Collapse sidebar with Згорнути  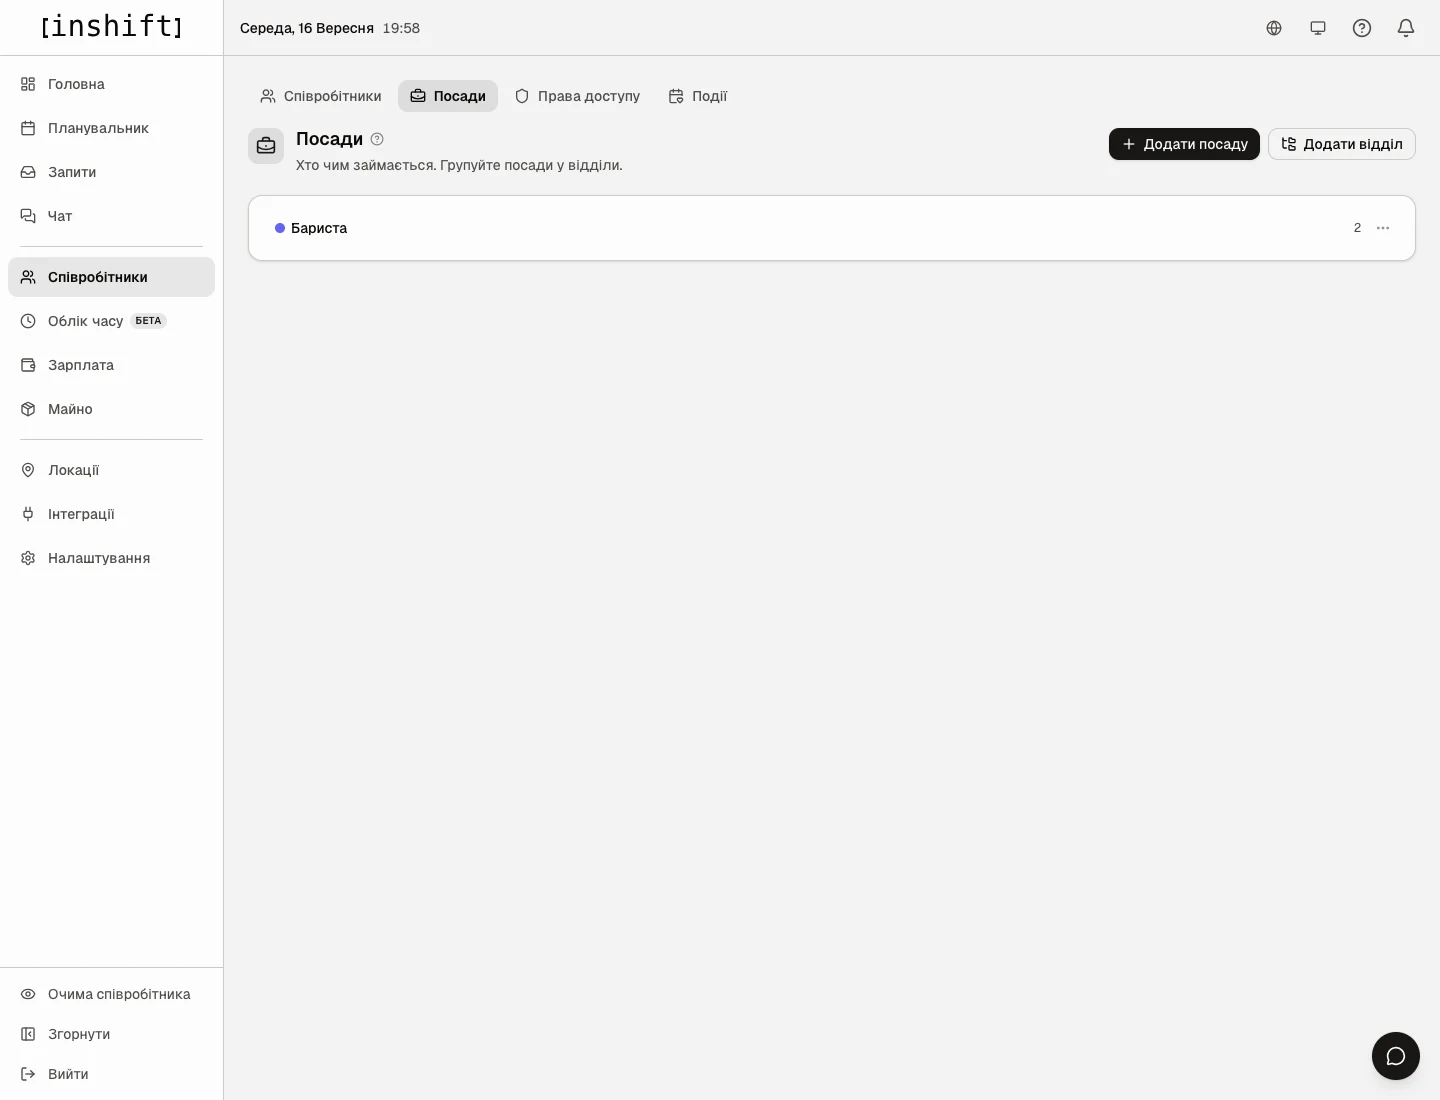pyautogui.click(x=111, y=1034)
